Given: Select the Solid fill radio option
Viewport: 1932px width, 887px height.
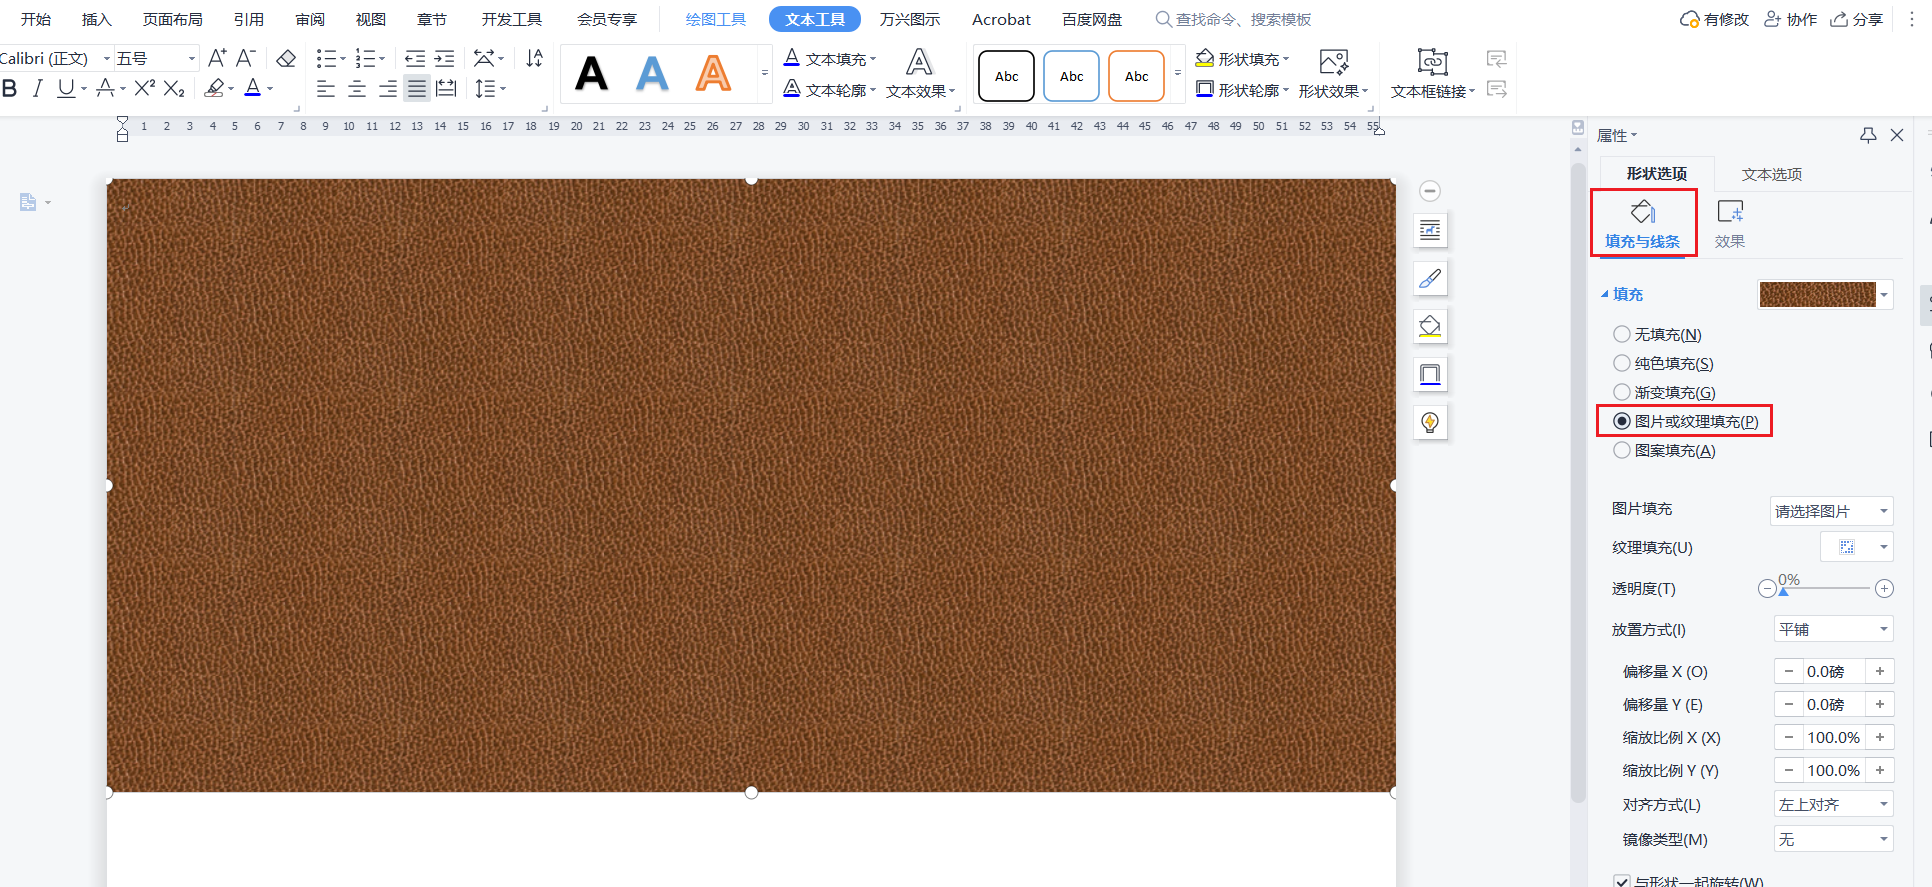Looking at the screenshot, I should [x=1622, y=363].
